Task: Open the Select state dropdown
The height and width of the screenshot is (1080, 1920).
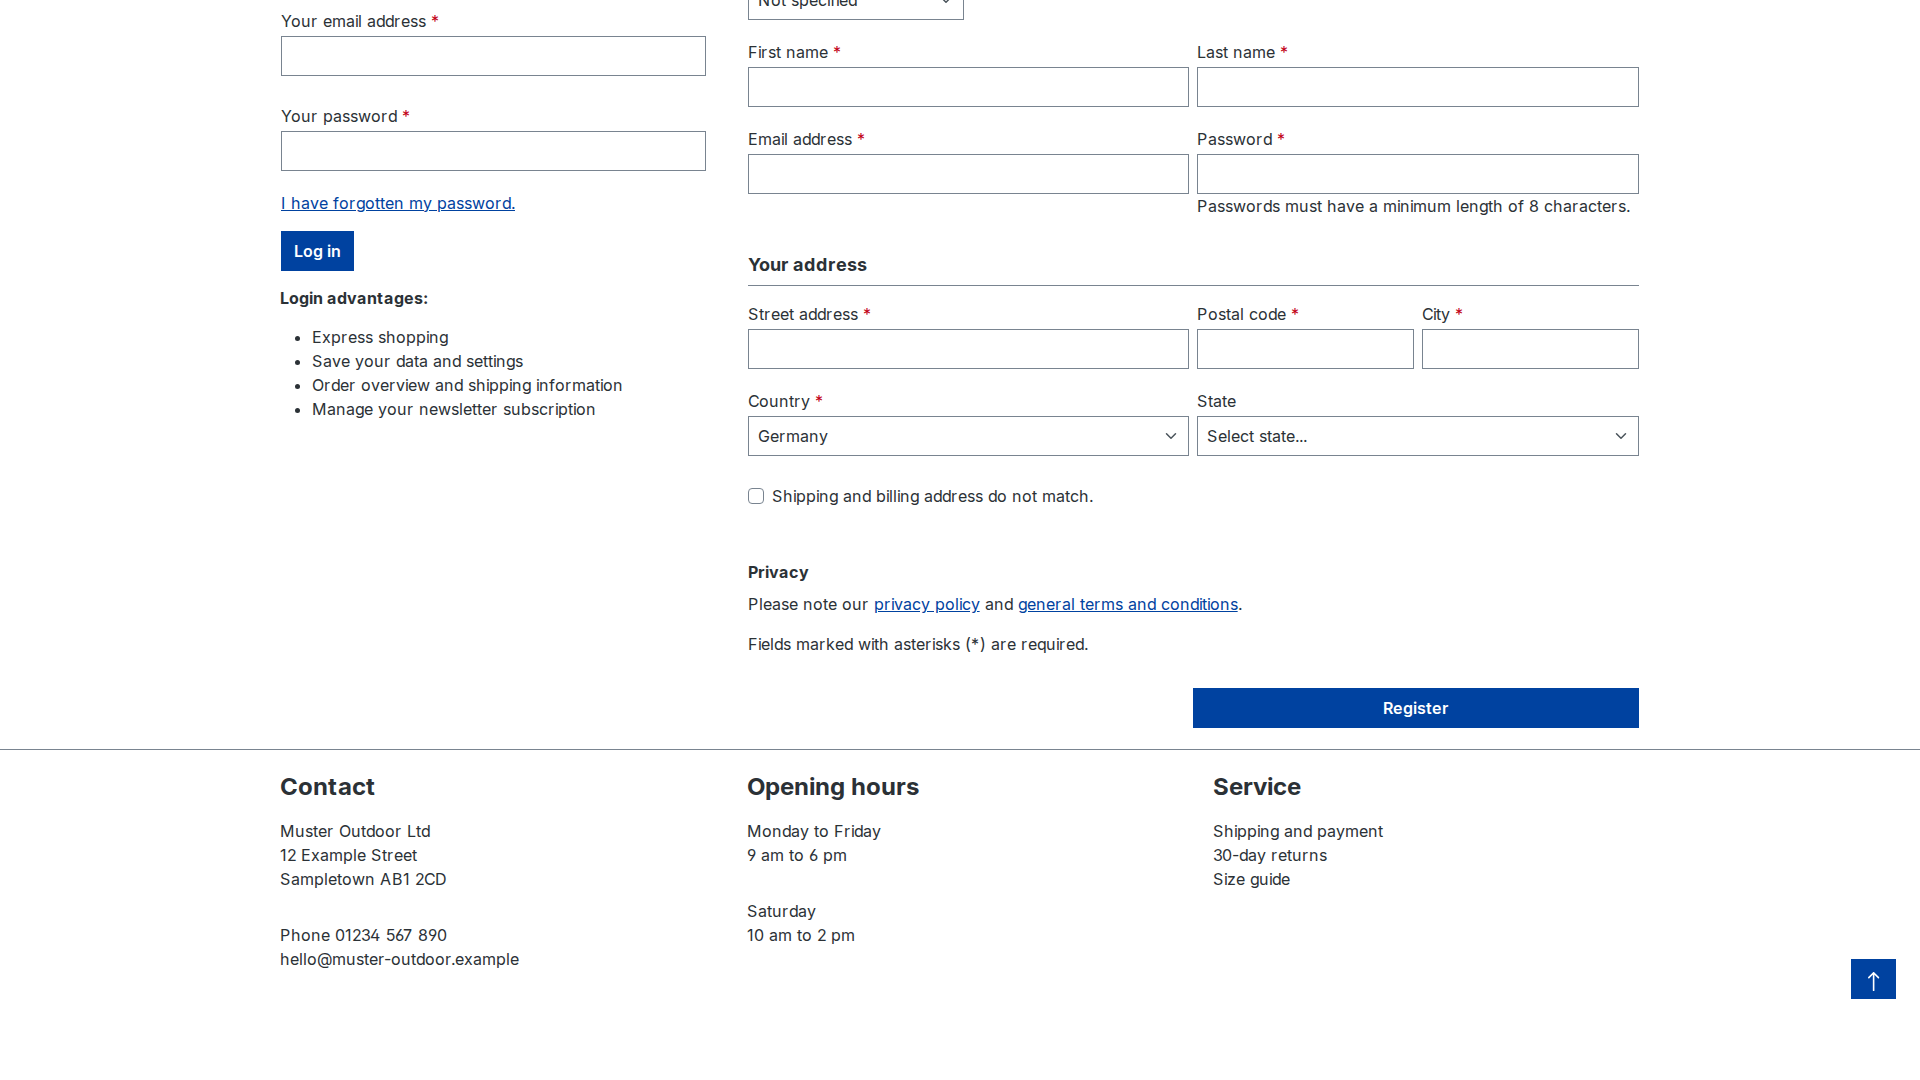Action: pos(1417,436)
